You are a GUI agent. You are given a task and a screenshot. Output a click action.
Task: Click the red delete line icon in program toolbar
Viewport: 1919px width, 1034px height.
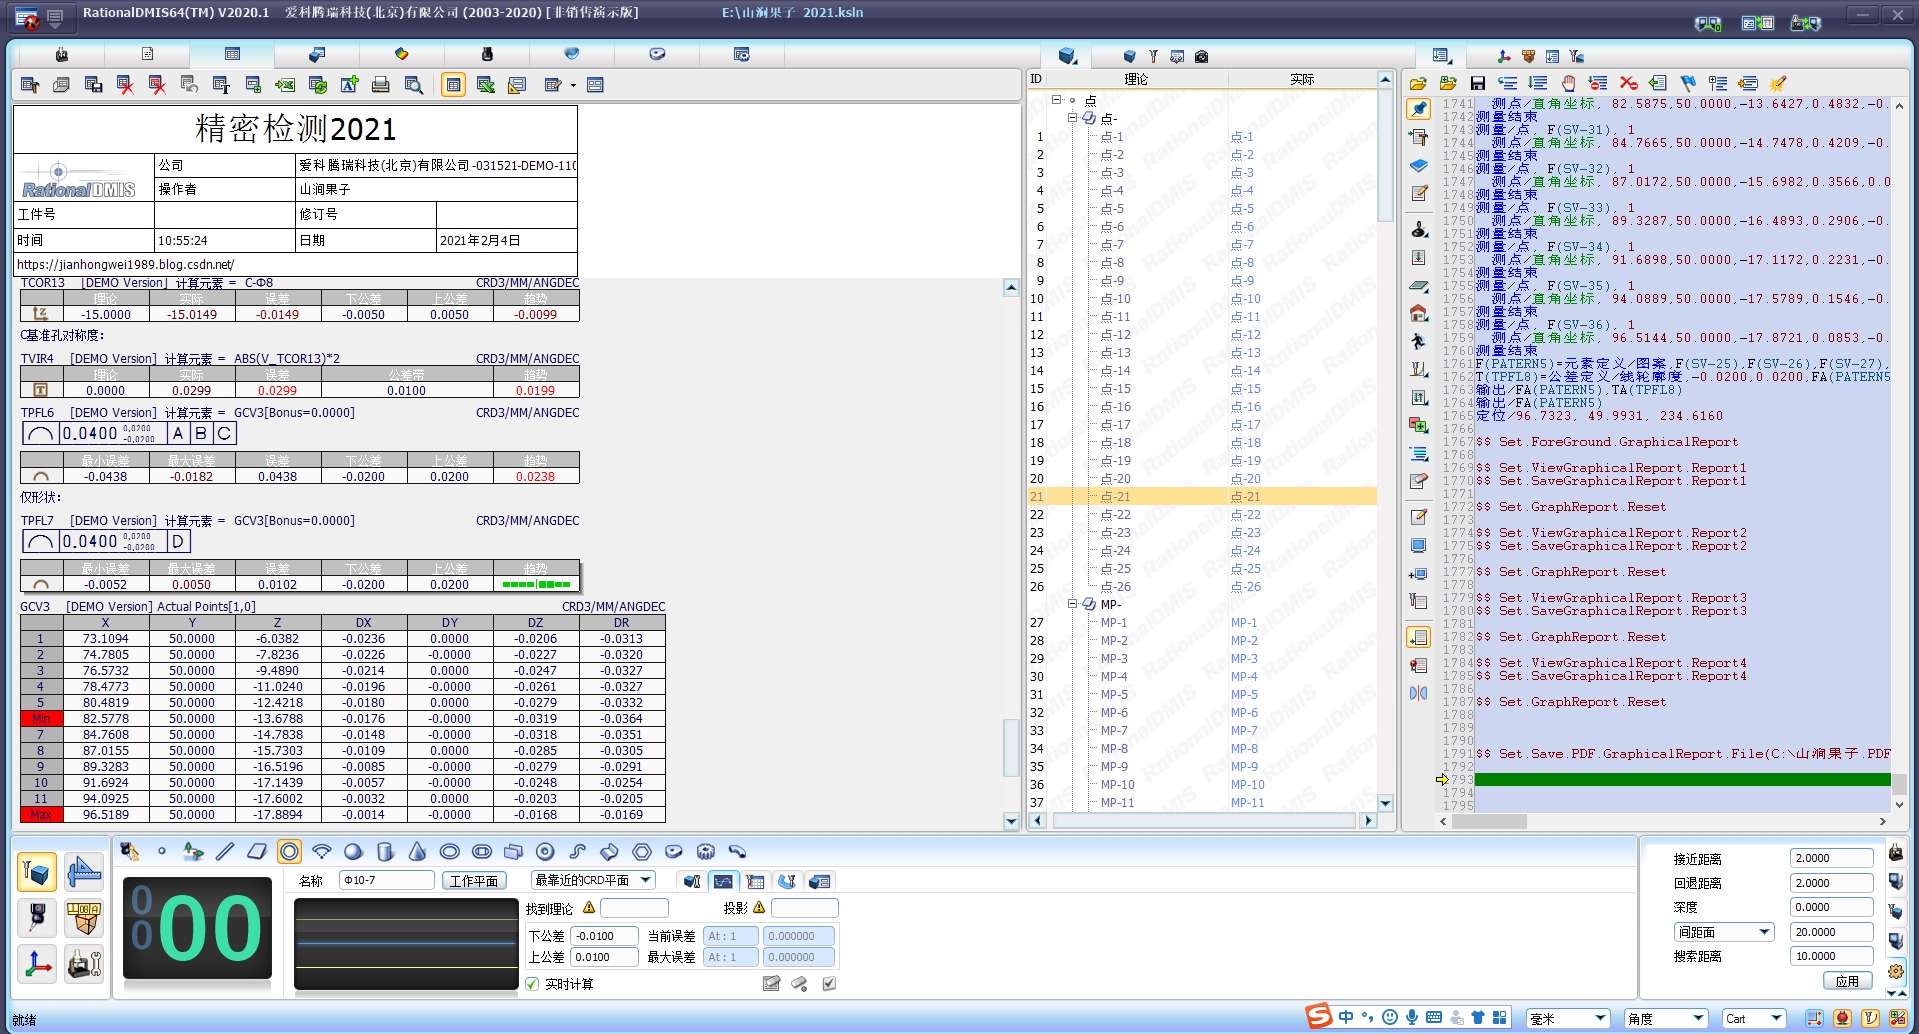coord(1629,83)
